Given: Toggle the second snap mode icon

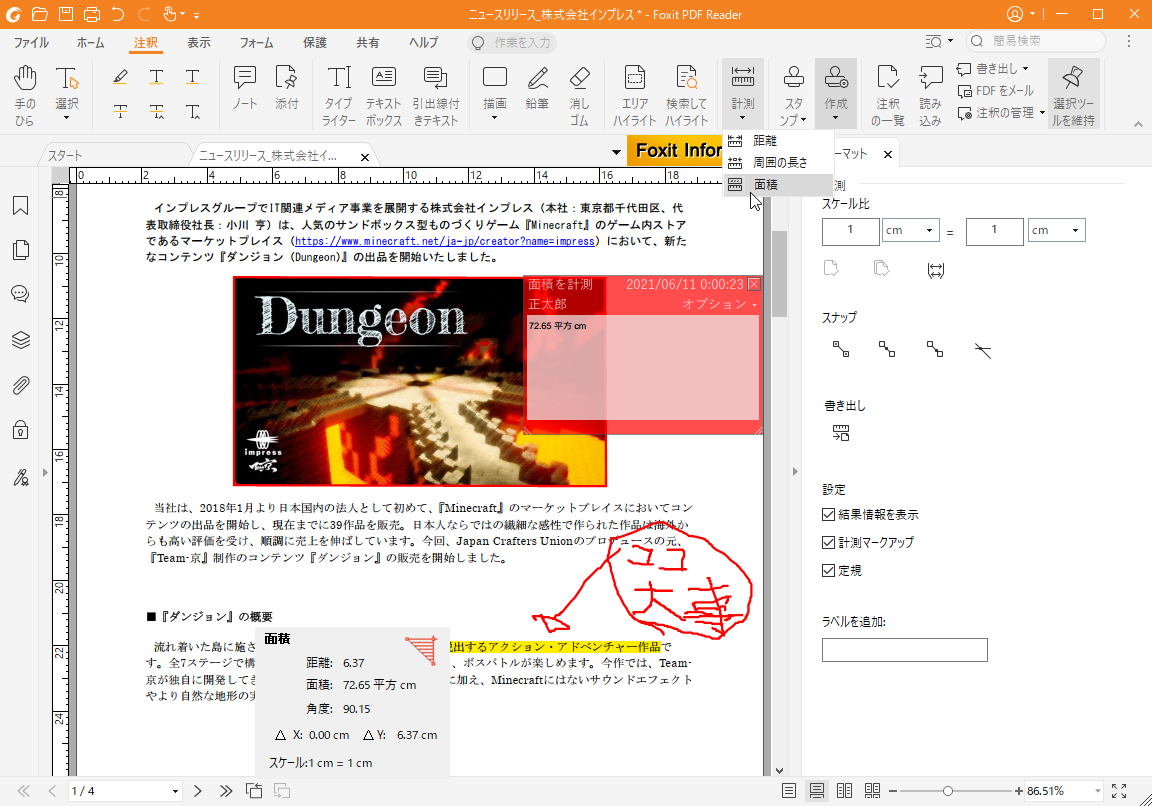Looking at the screenshot, I should click(x=887, y=349).
